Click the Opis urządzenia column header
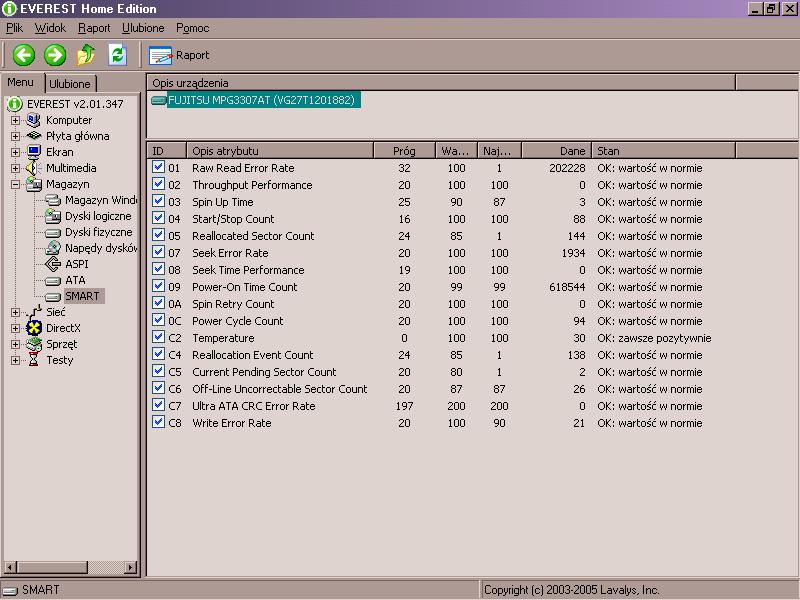This screenshot has height=600, width=800. 441,83
